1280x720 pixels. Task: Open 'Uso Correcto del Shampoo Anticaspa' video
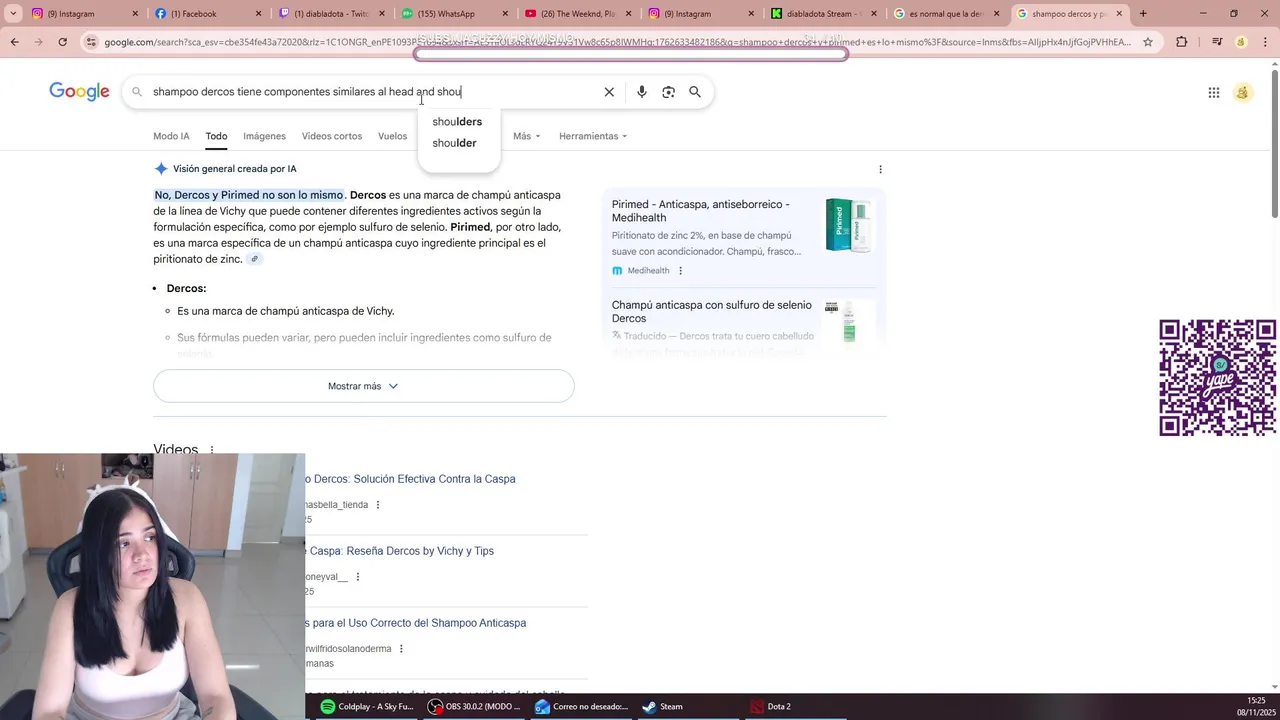pos(416,623)
